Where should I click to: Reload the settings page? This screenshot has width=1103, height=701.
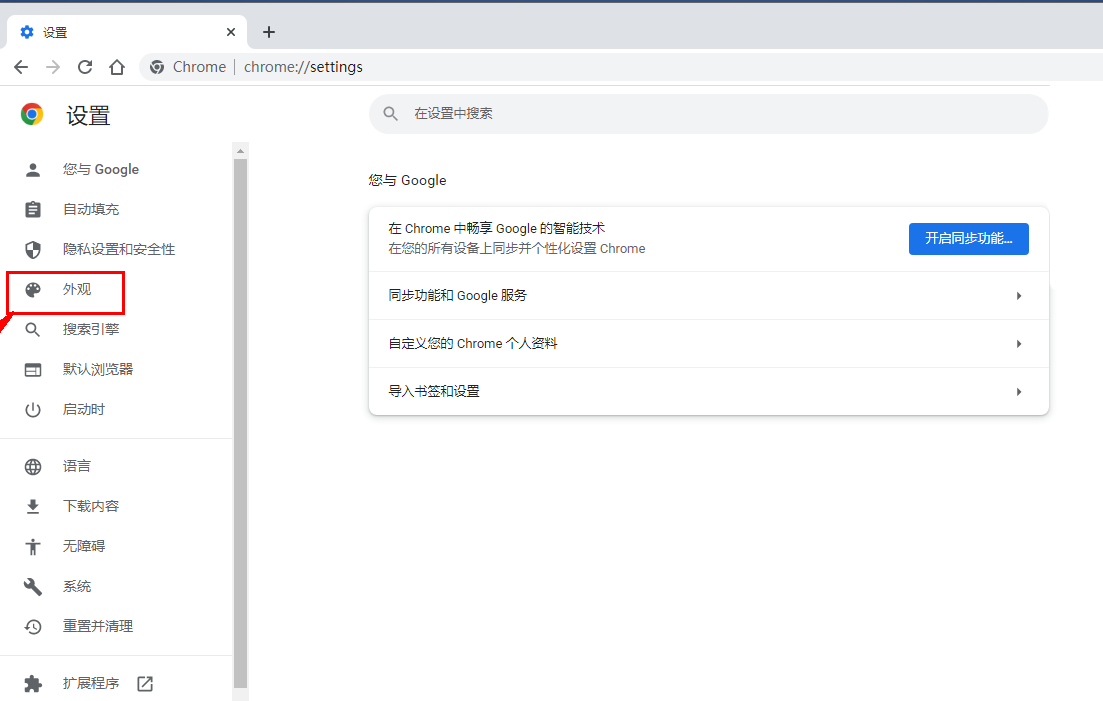85,67
